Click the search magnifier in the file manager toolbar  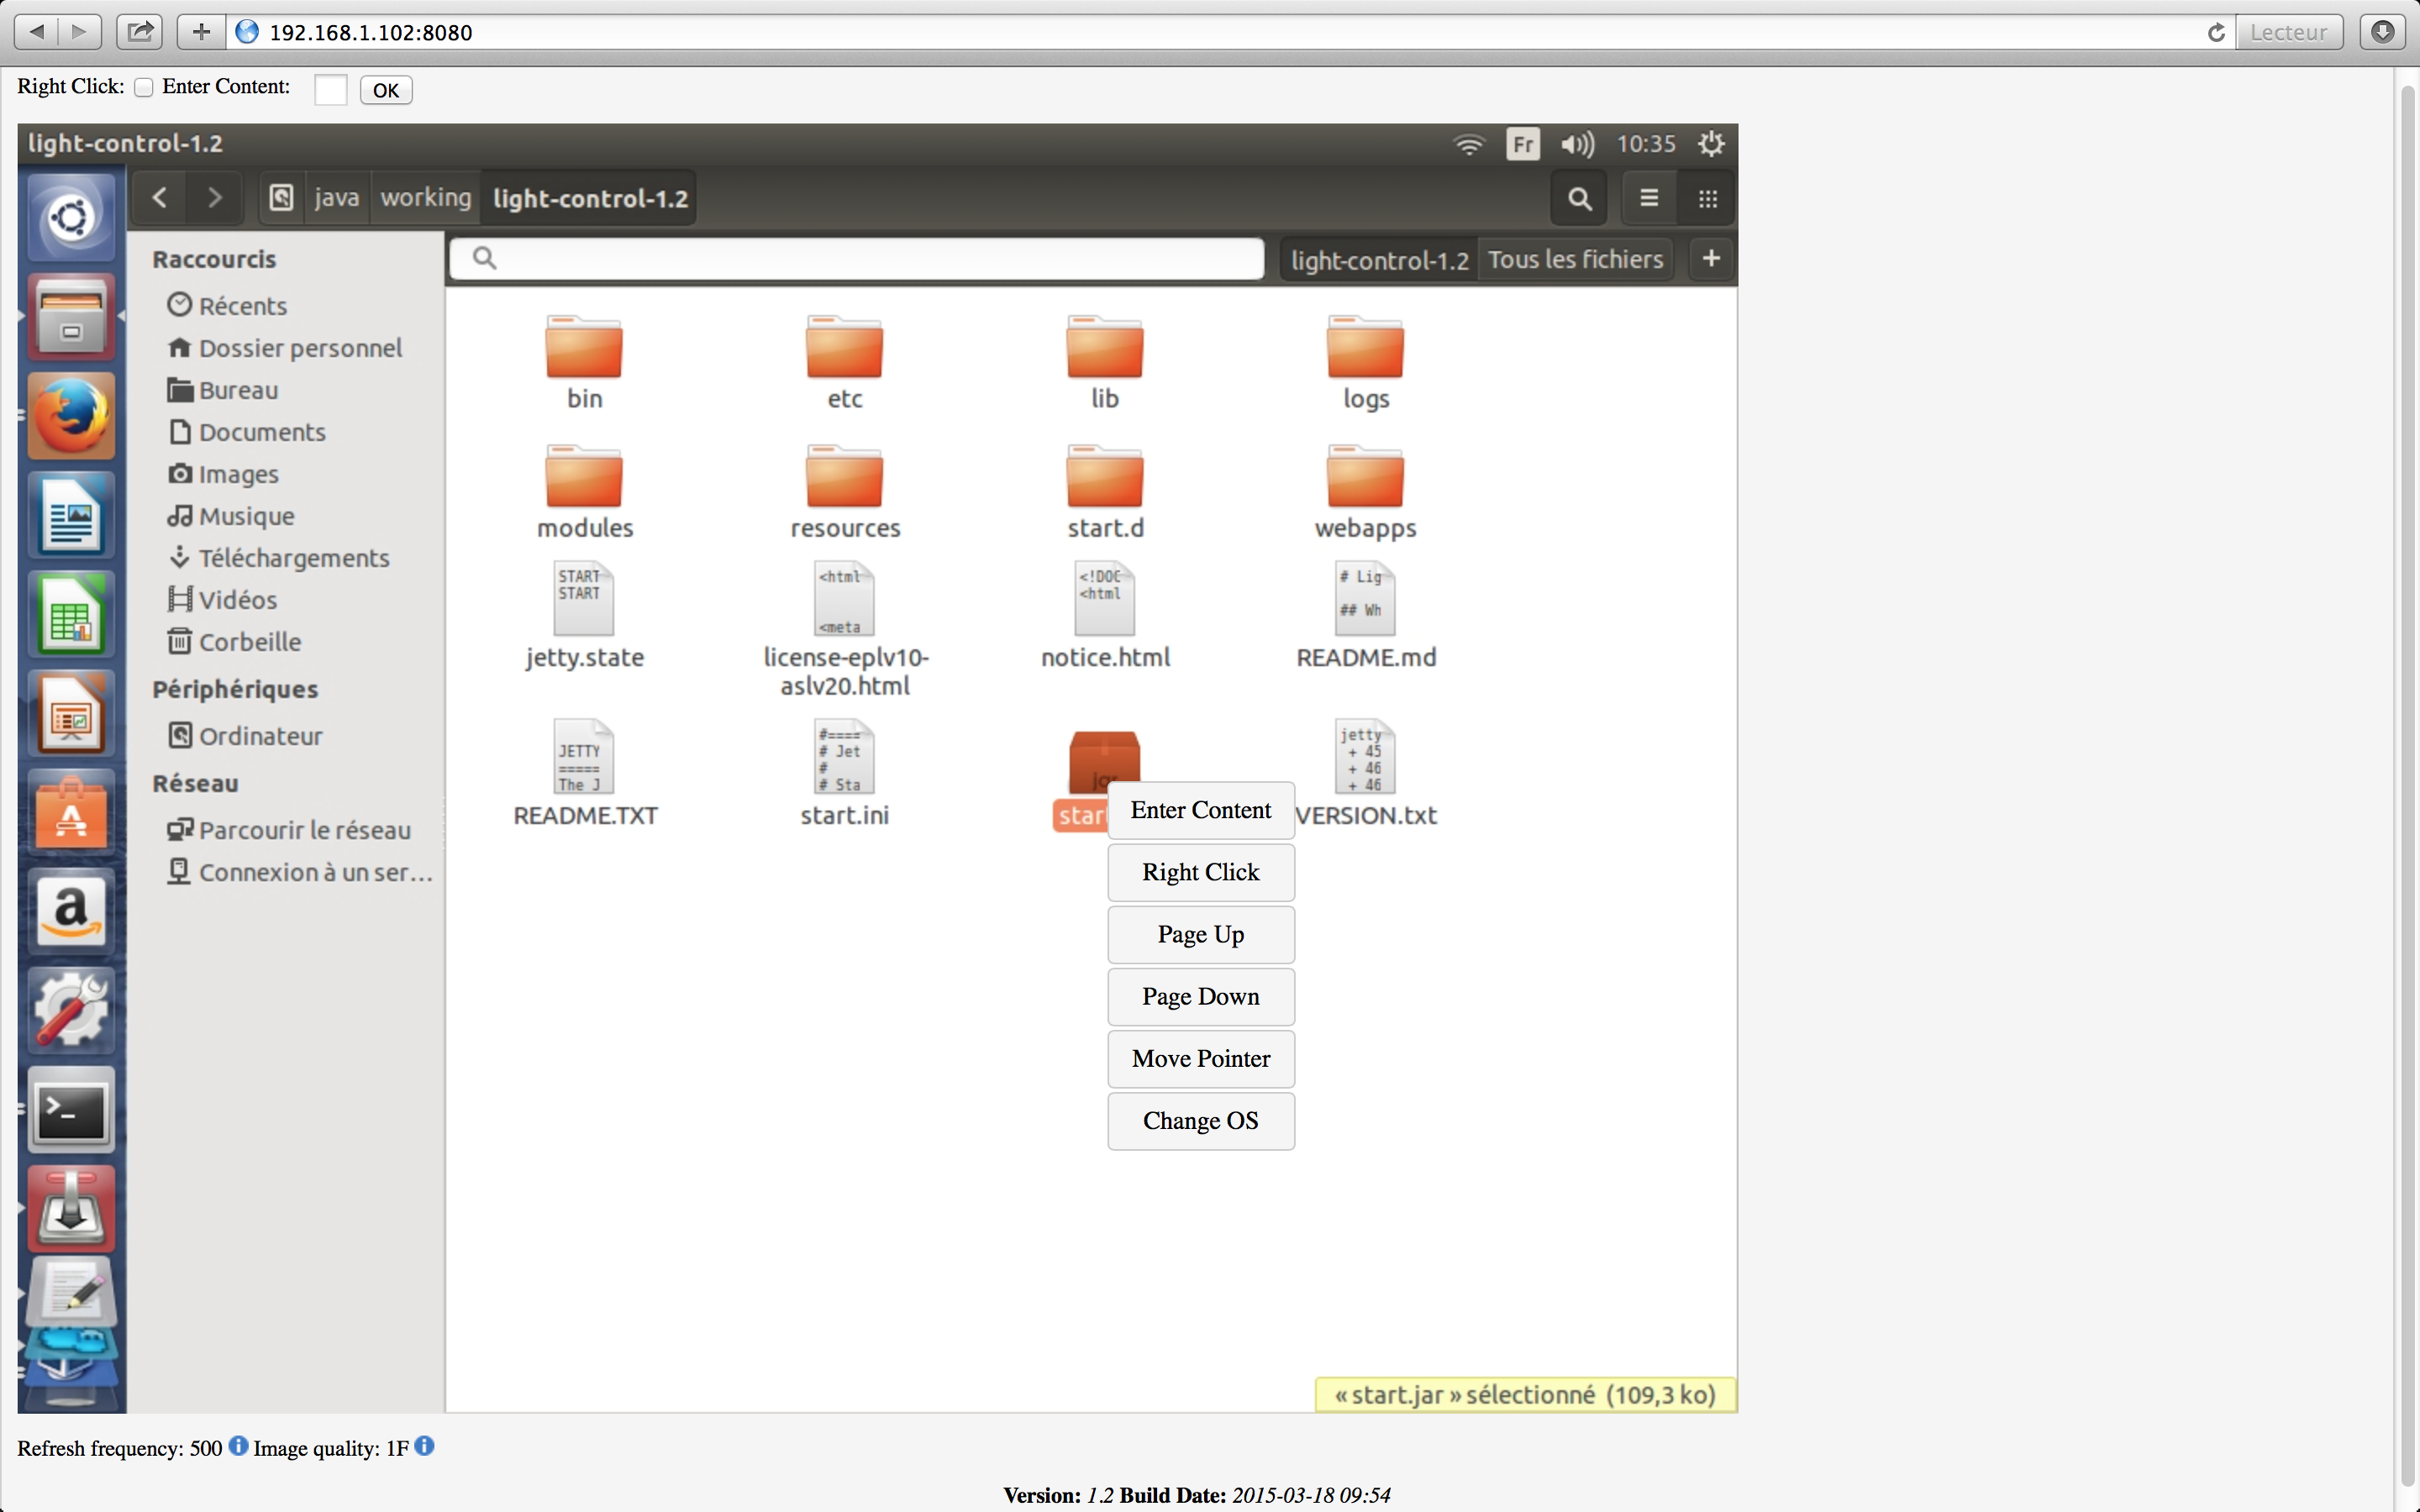pos(1577,197)
